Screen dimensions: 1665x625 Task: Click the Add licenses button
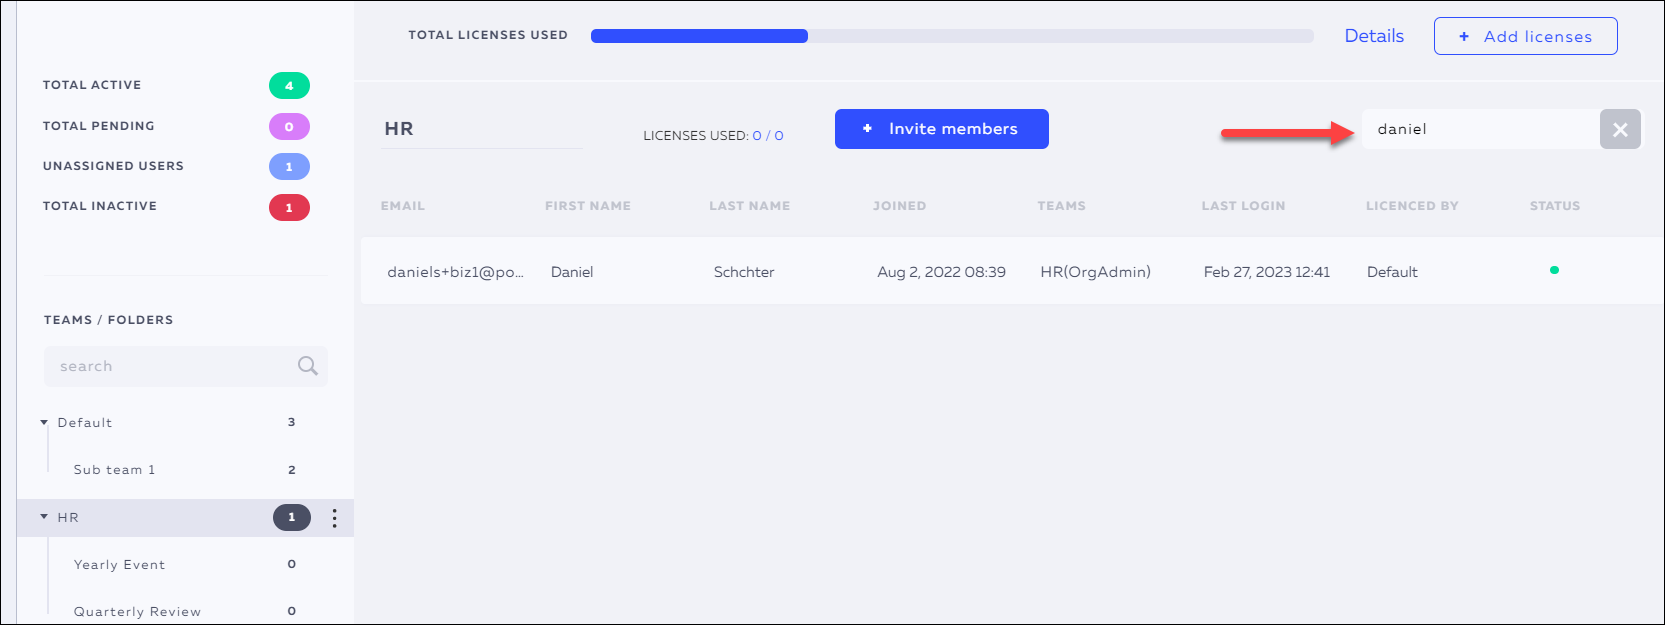1525,36
